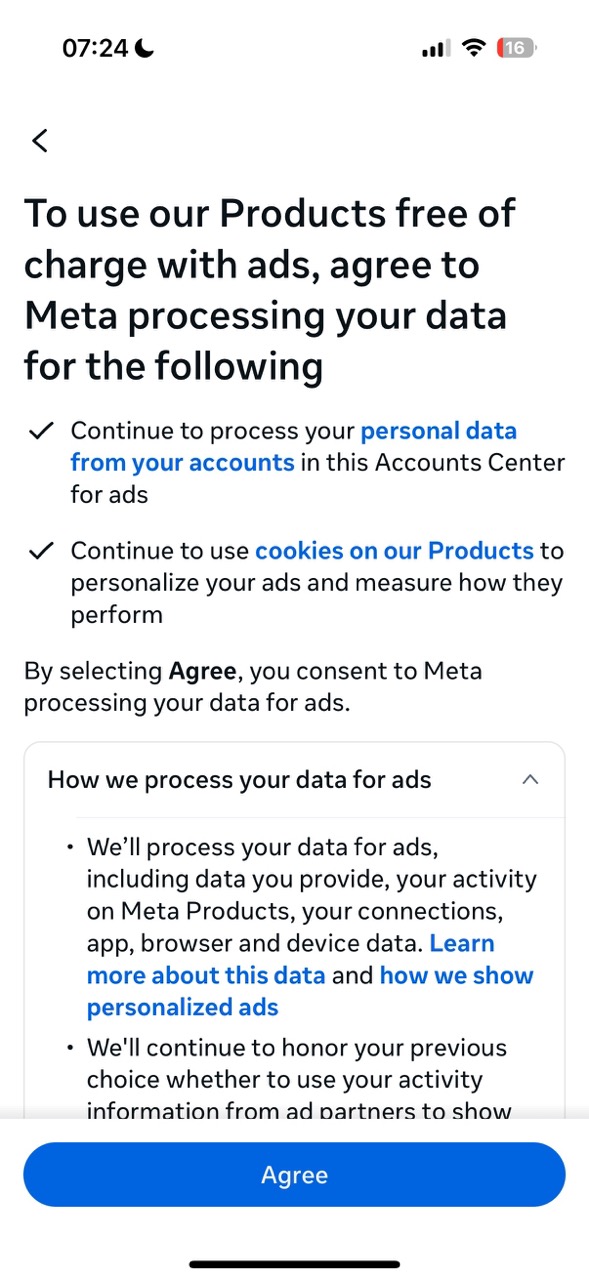Image resolution: width=589 pixels, height=1280 pixels.
Task: Tap the 'By selecting Agree' consent text
Action: pyautogui.click(x=253, y=686)
